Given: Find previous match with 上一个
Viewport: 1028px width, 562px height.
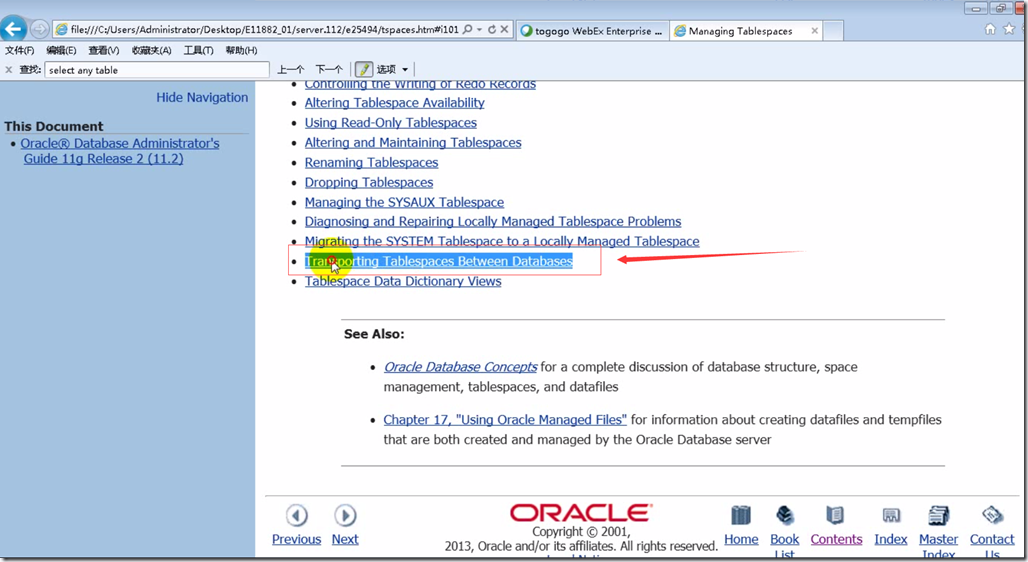Looking at the screenshot, I should pyautogui.click(x=290, y=70).
